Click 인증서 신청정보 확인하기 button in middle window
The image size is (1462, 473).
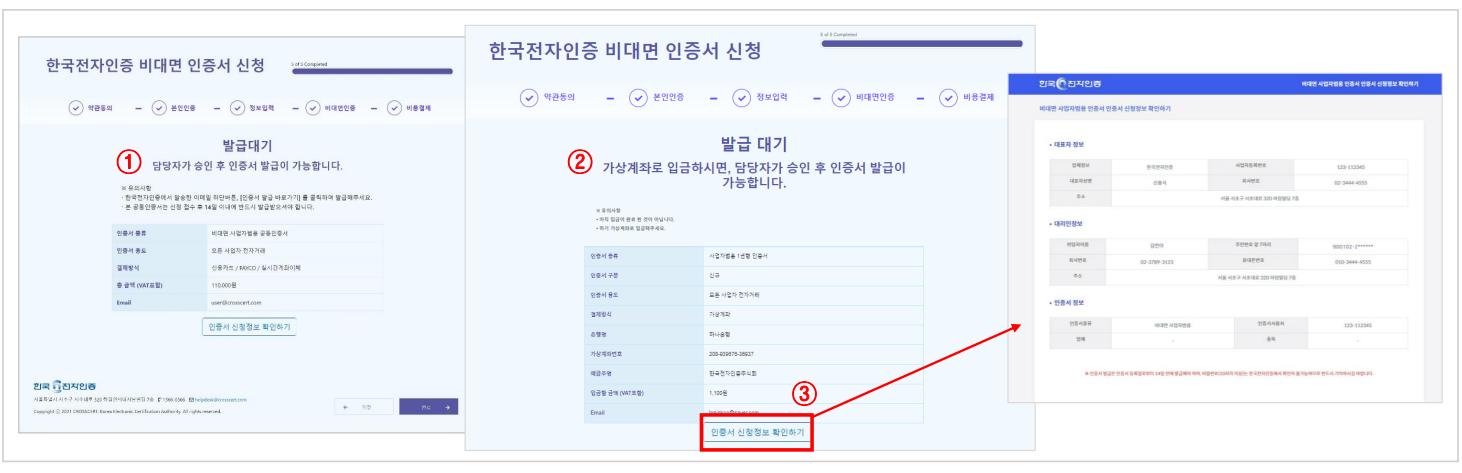(x=756, y=433)
